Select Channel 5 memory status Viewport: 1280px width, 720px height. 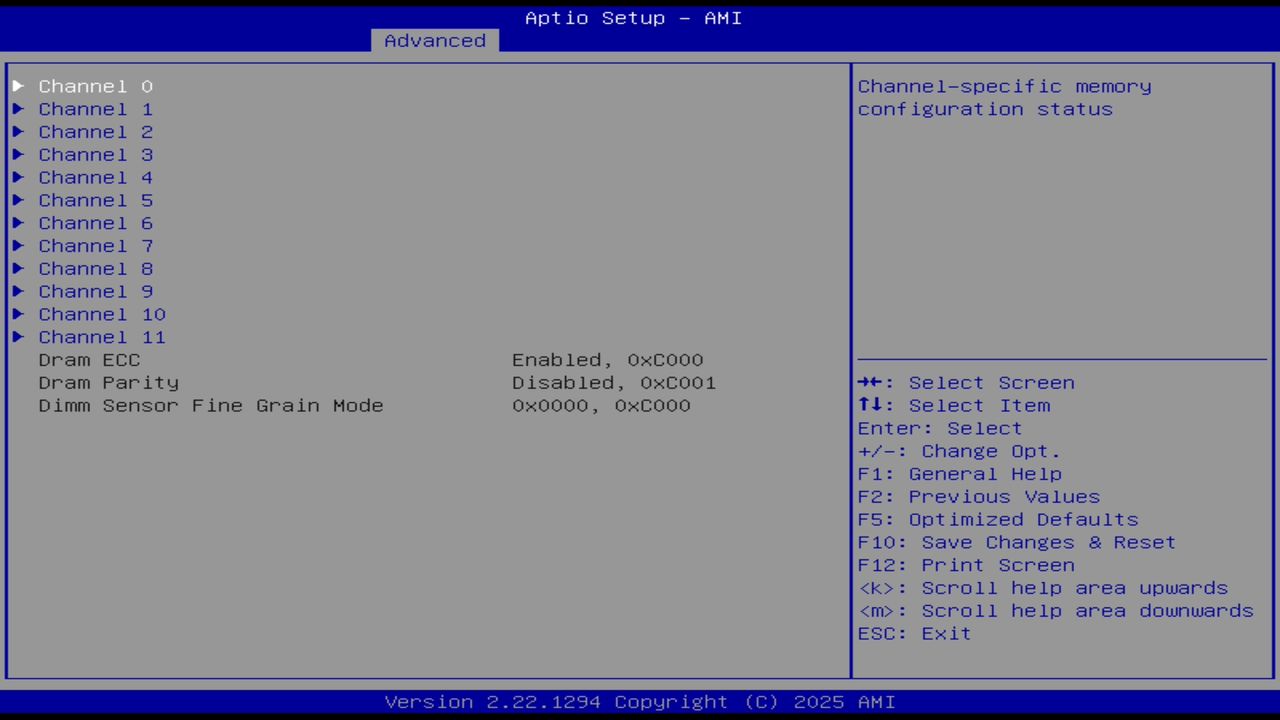(95, 200)
